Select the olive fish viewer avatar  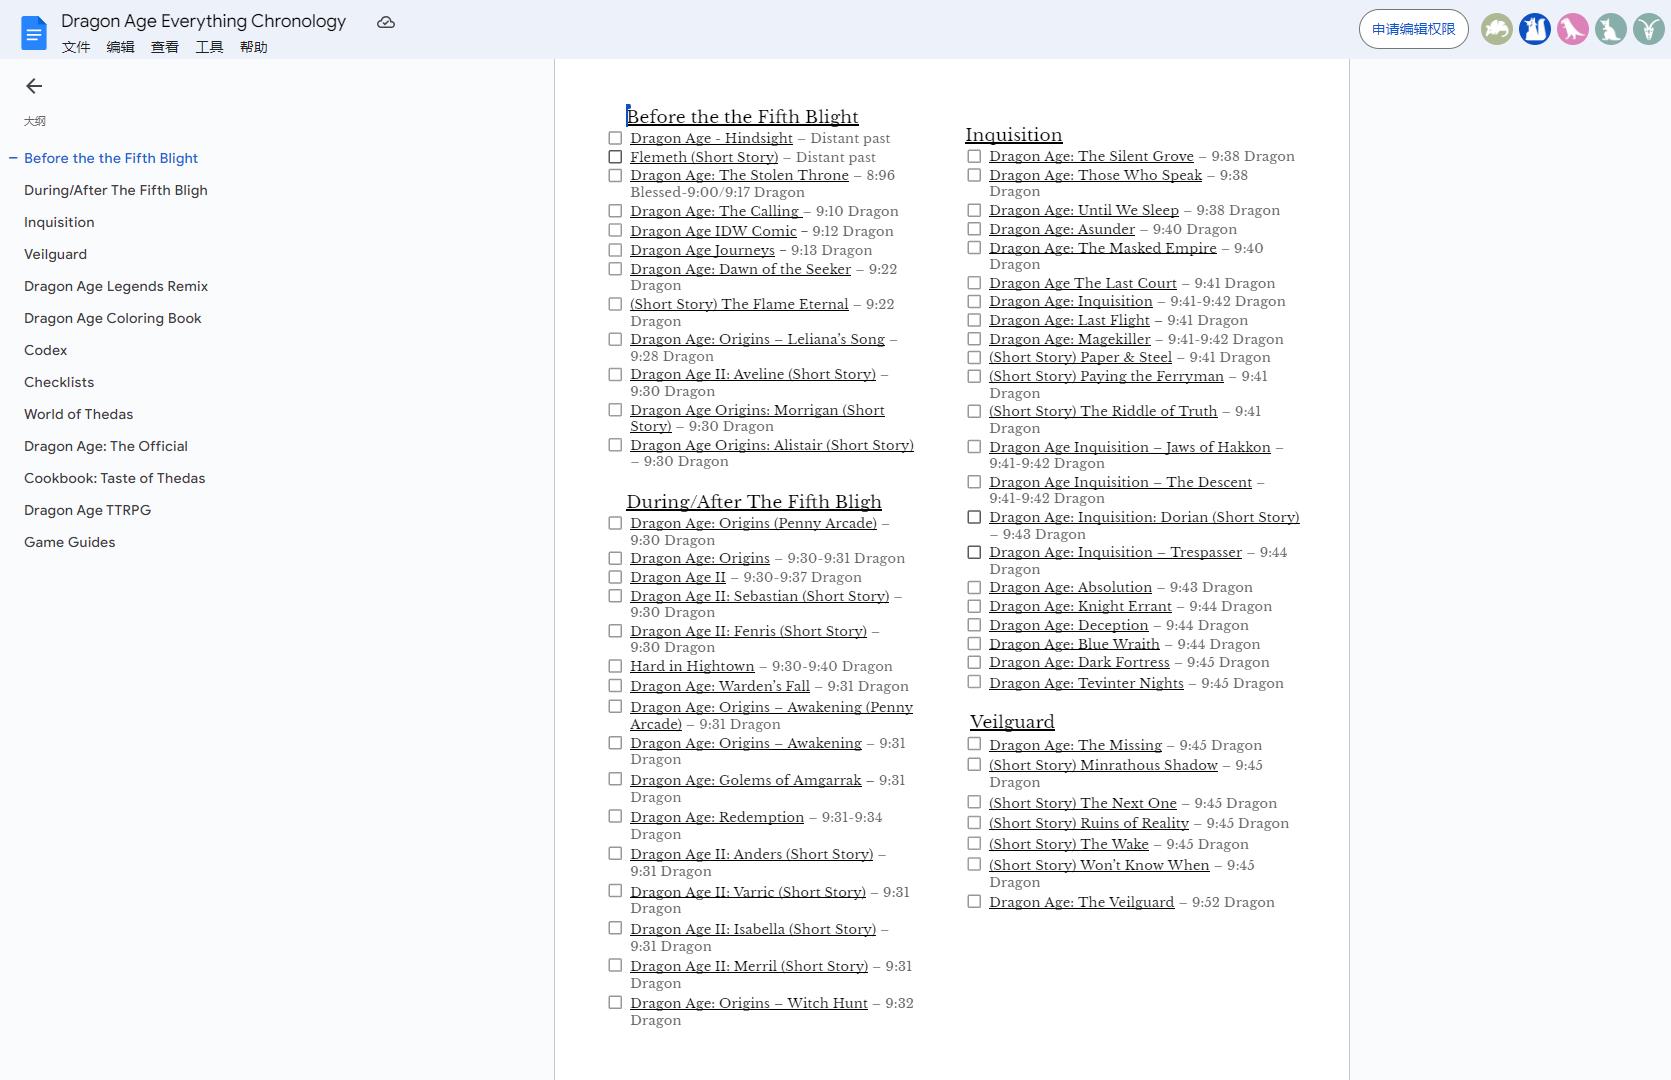coord(1497,29)
